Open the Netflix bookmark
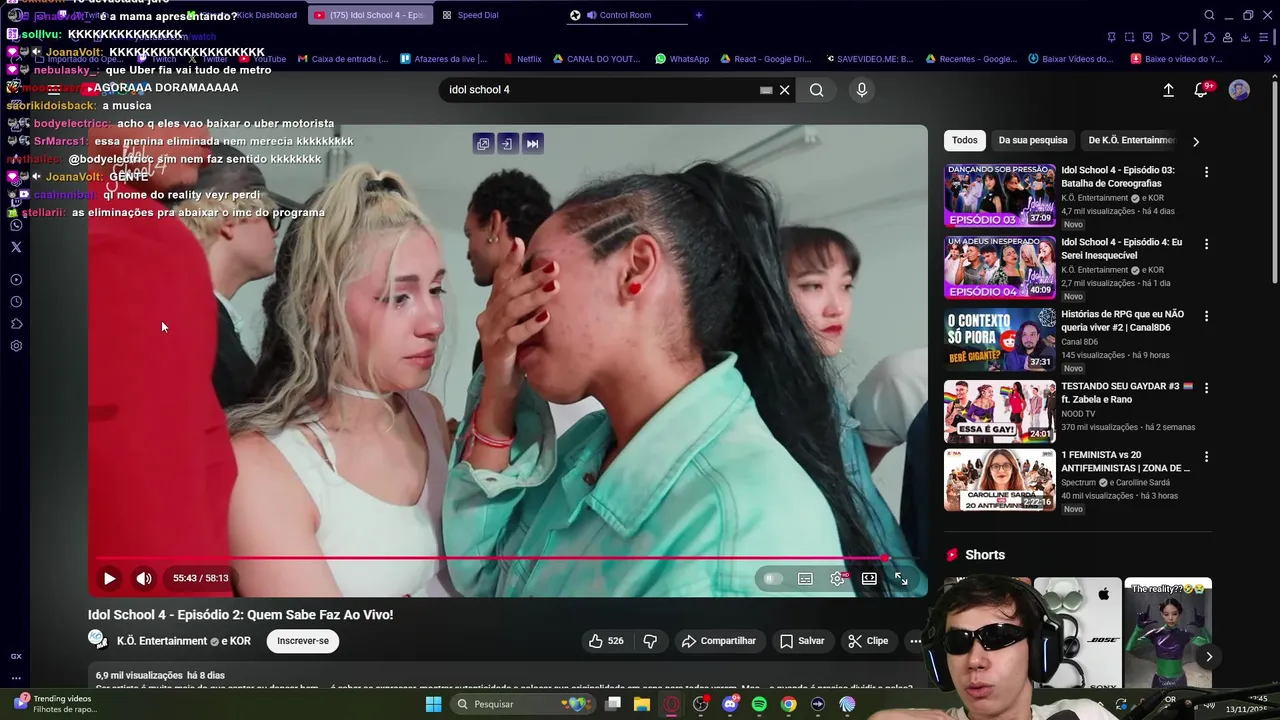1280x720 pixels. pyautogui.click(x=522, y=59)
